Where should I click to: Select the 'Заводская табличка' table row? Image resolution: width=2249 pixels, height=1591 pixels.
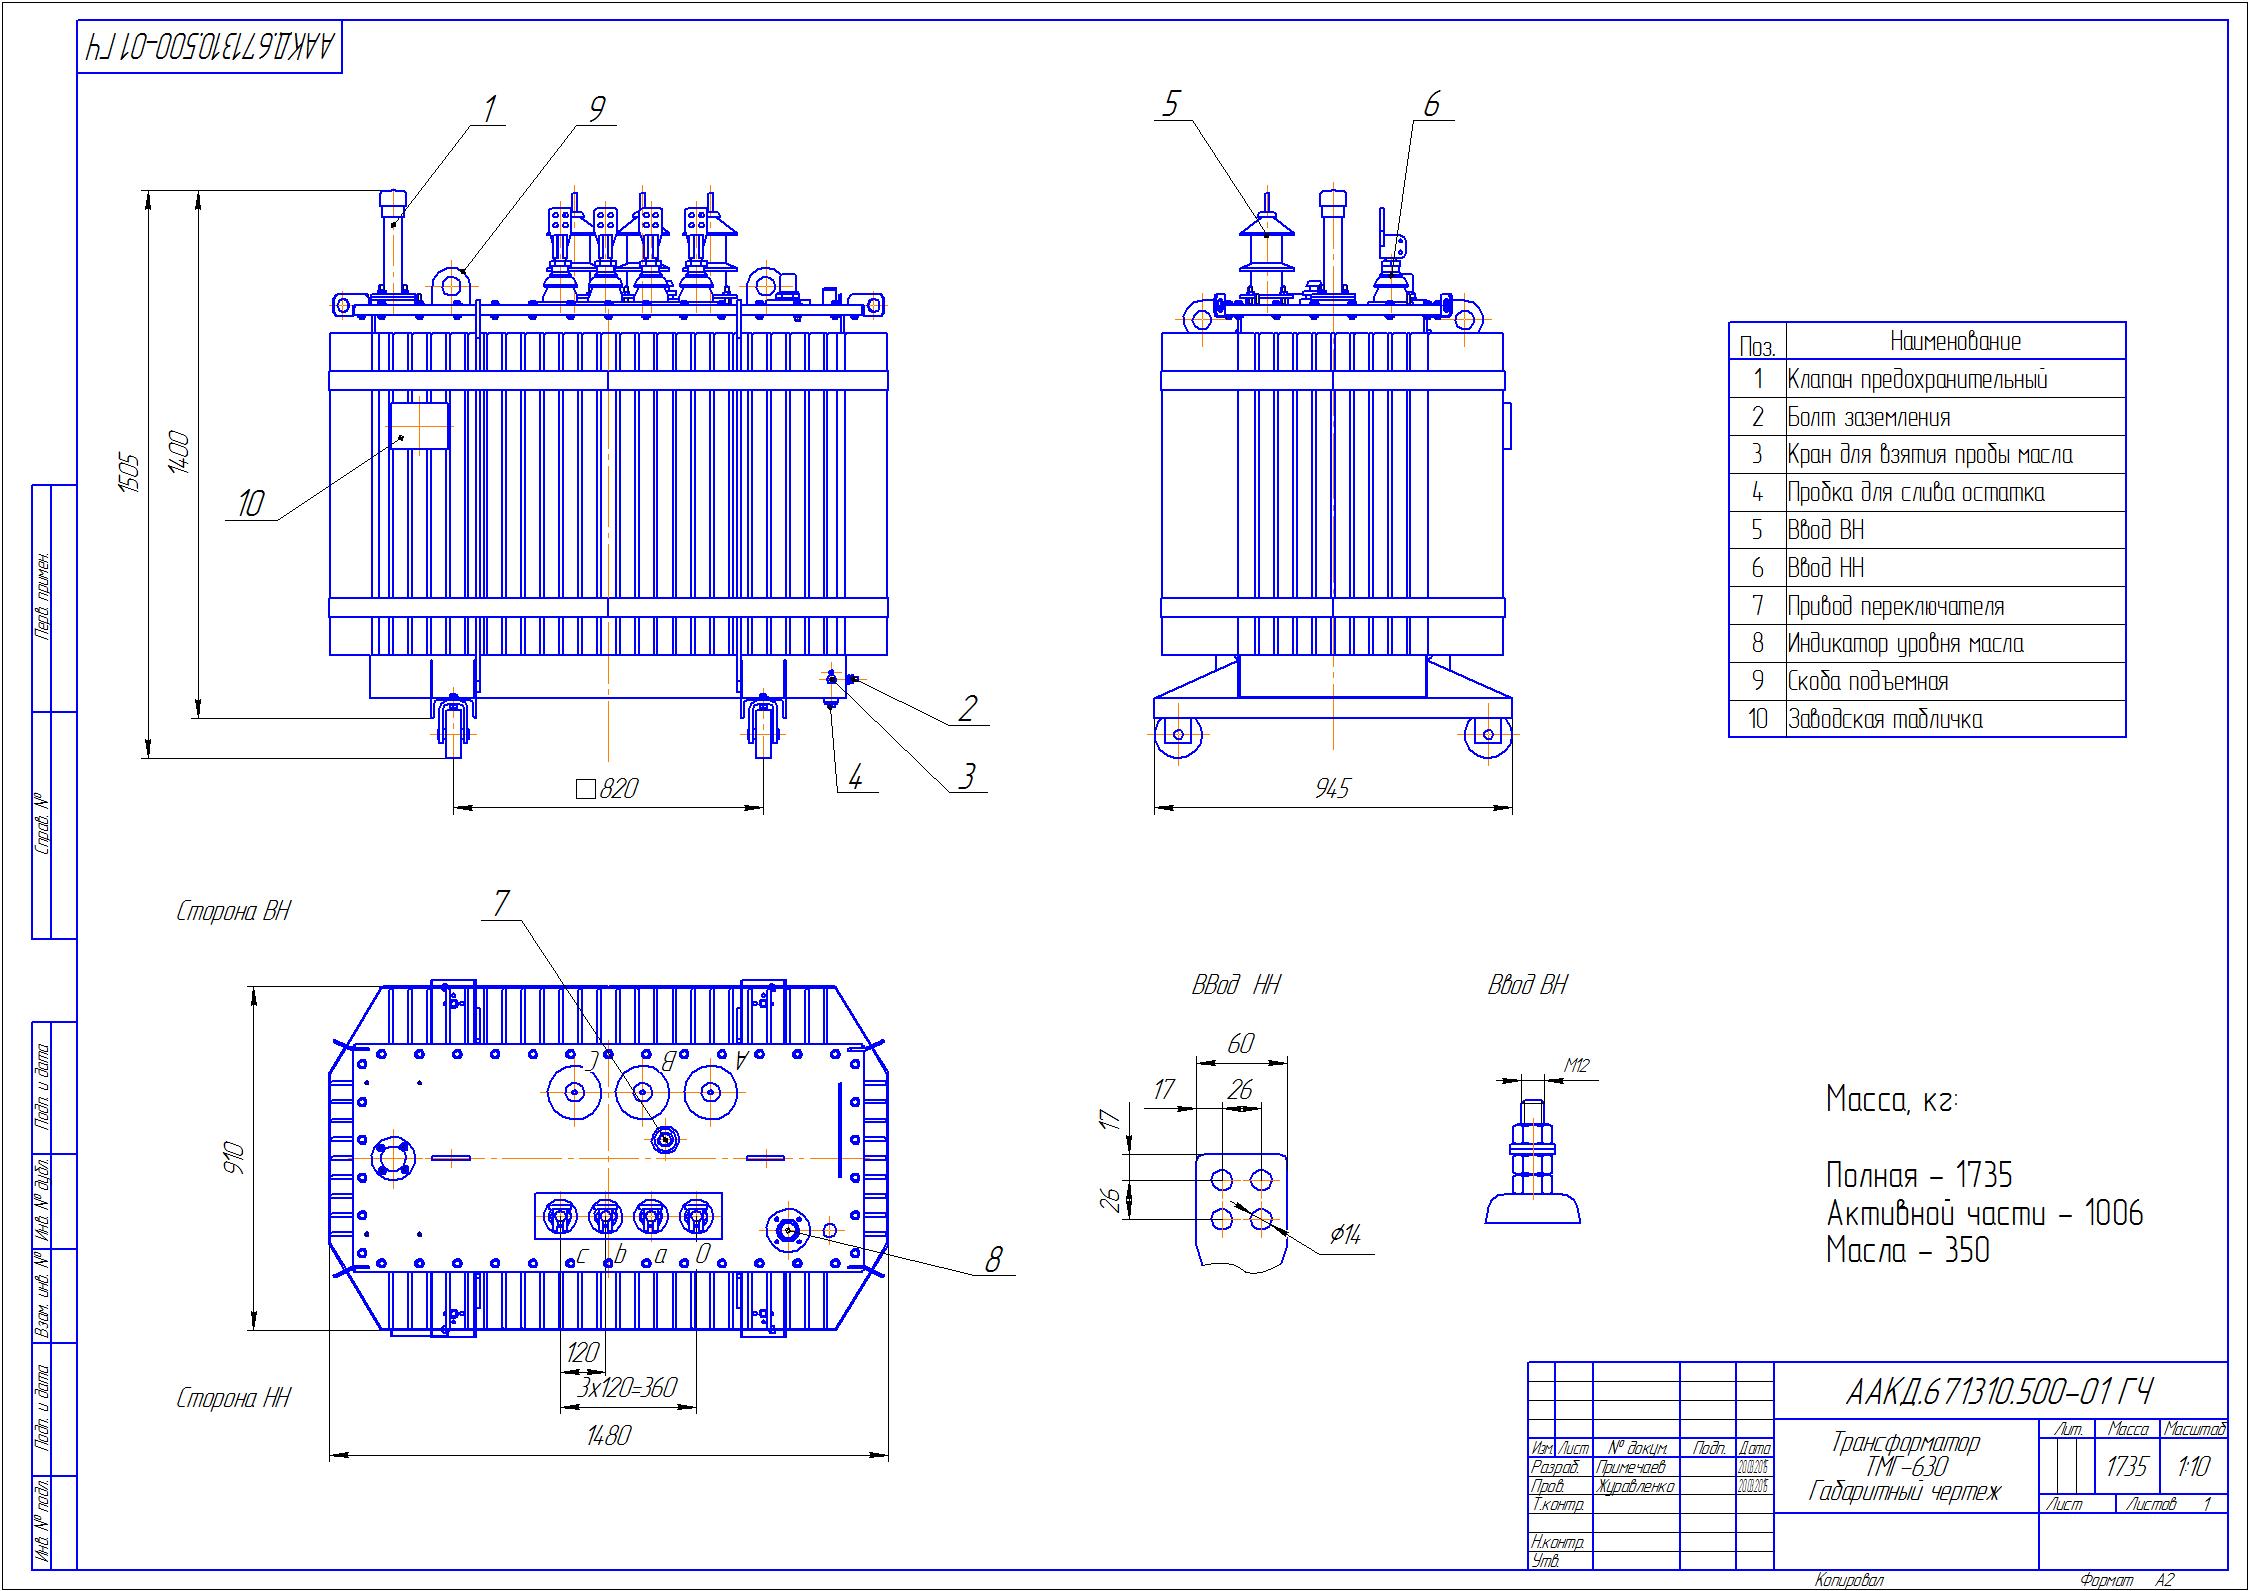click(x=1927, y=719)
